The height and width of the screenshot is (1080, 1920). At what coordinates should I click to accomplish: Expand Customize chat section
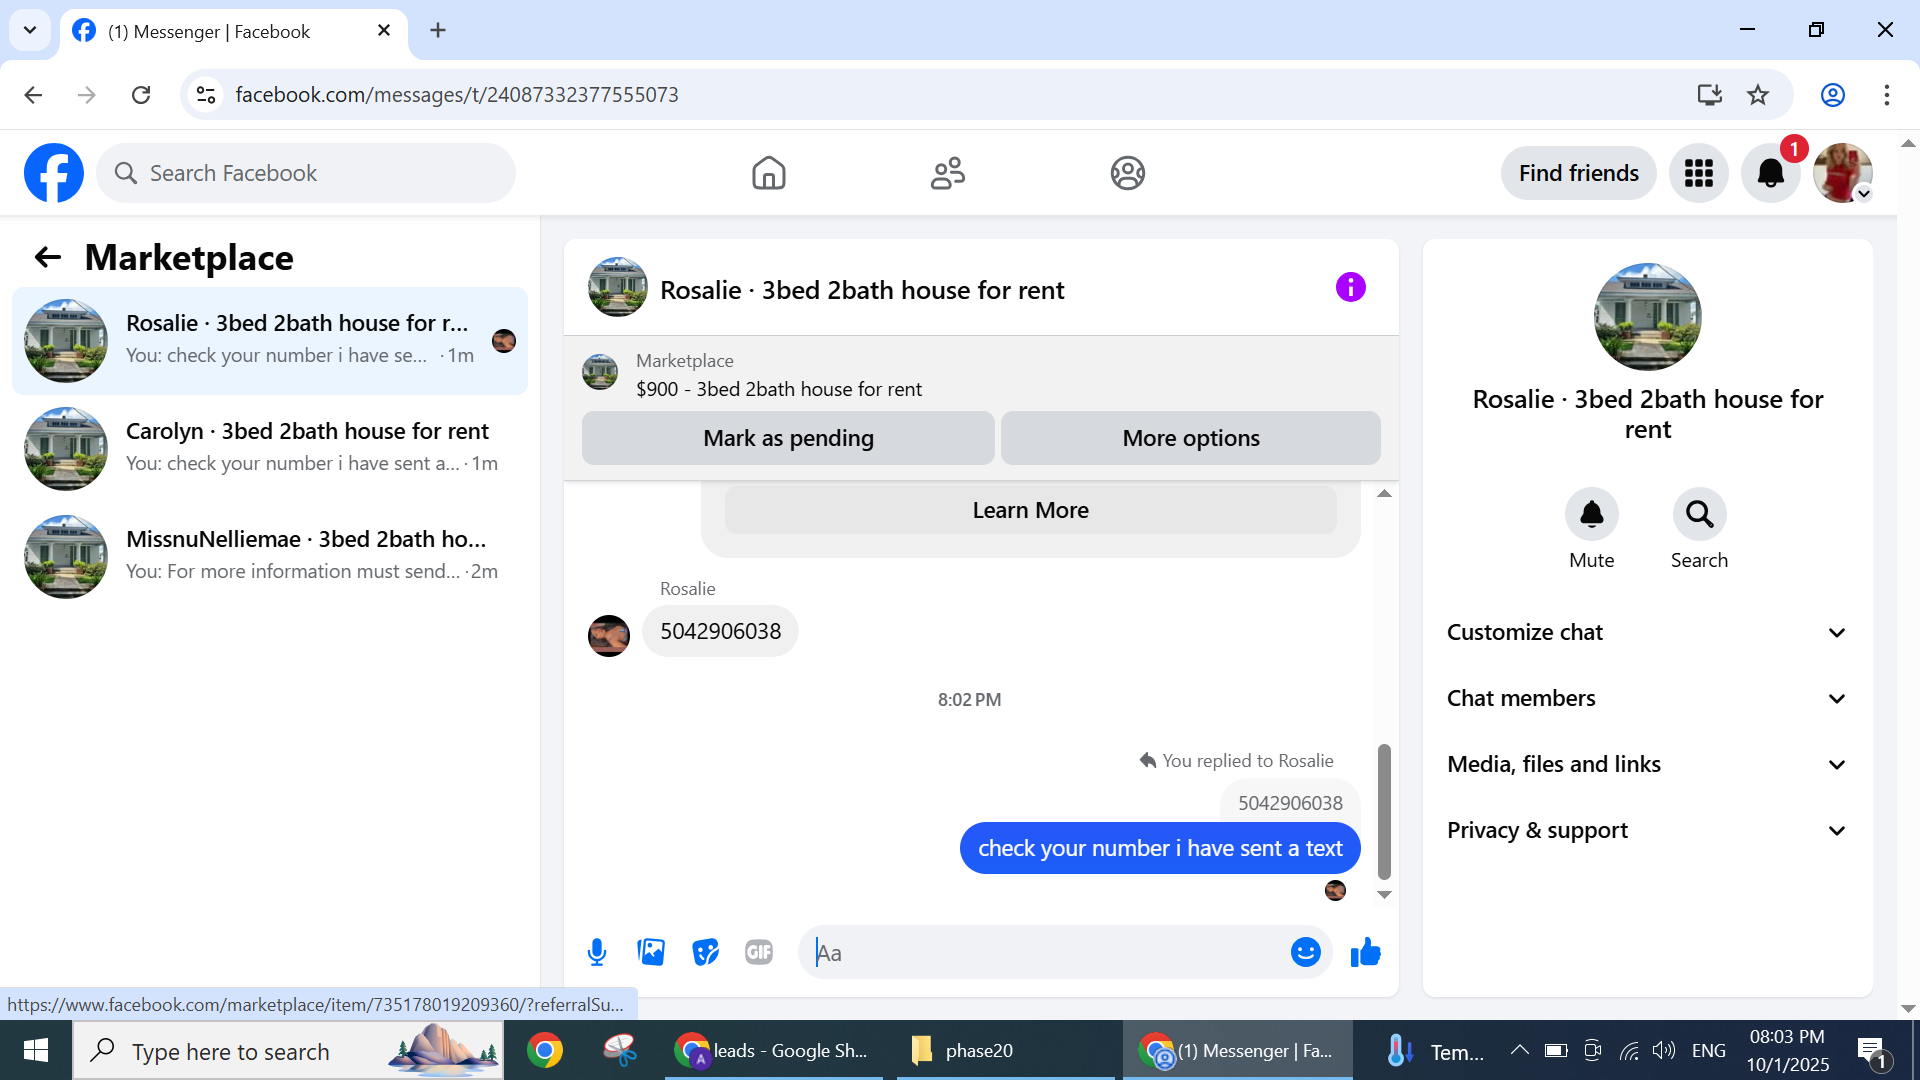pos(1647,632)
